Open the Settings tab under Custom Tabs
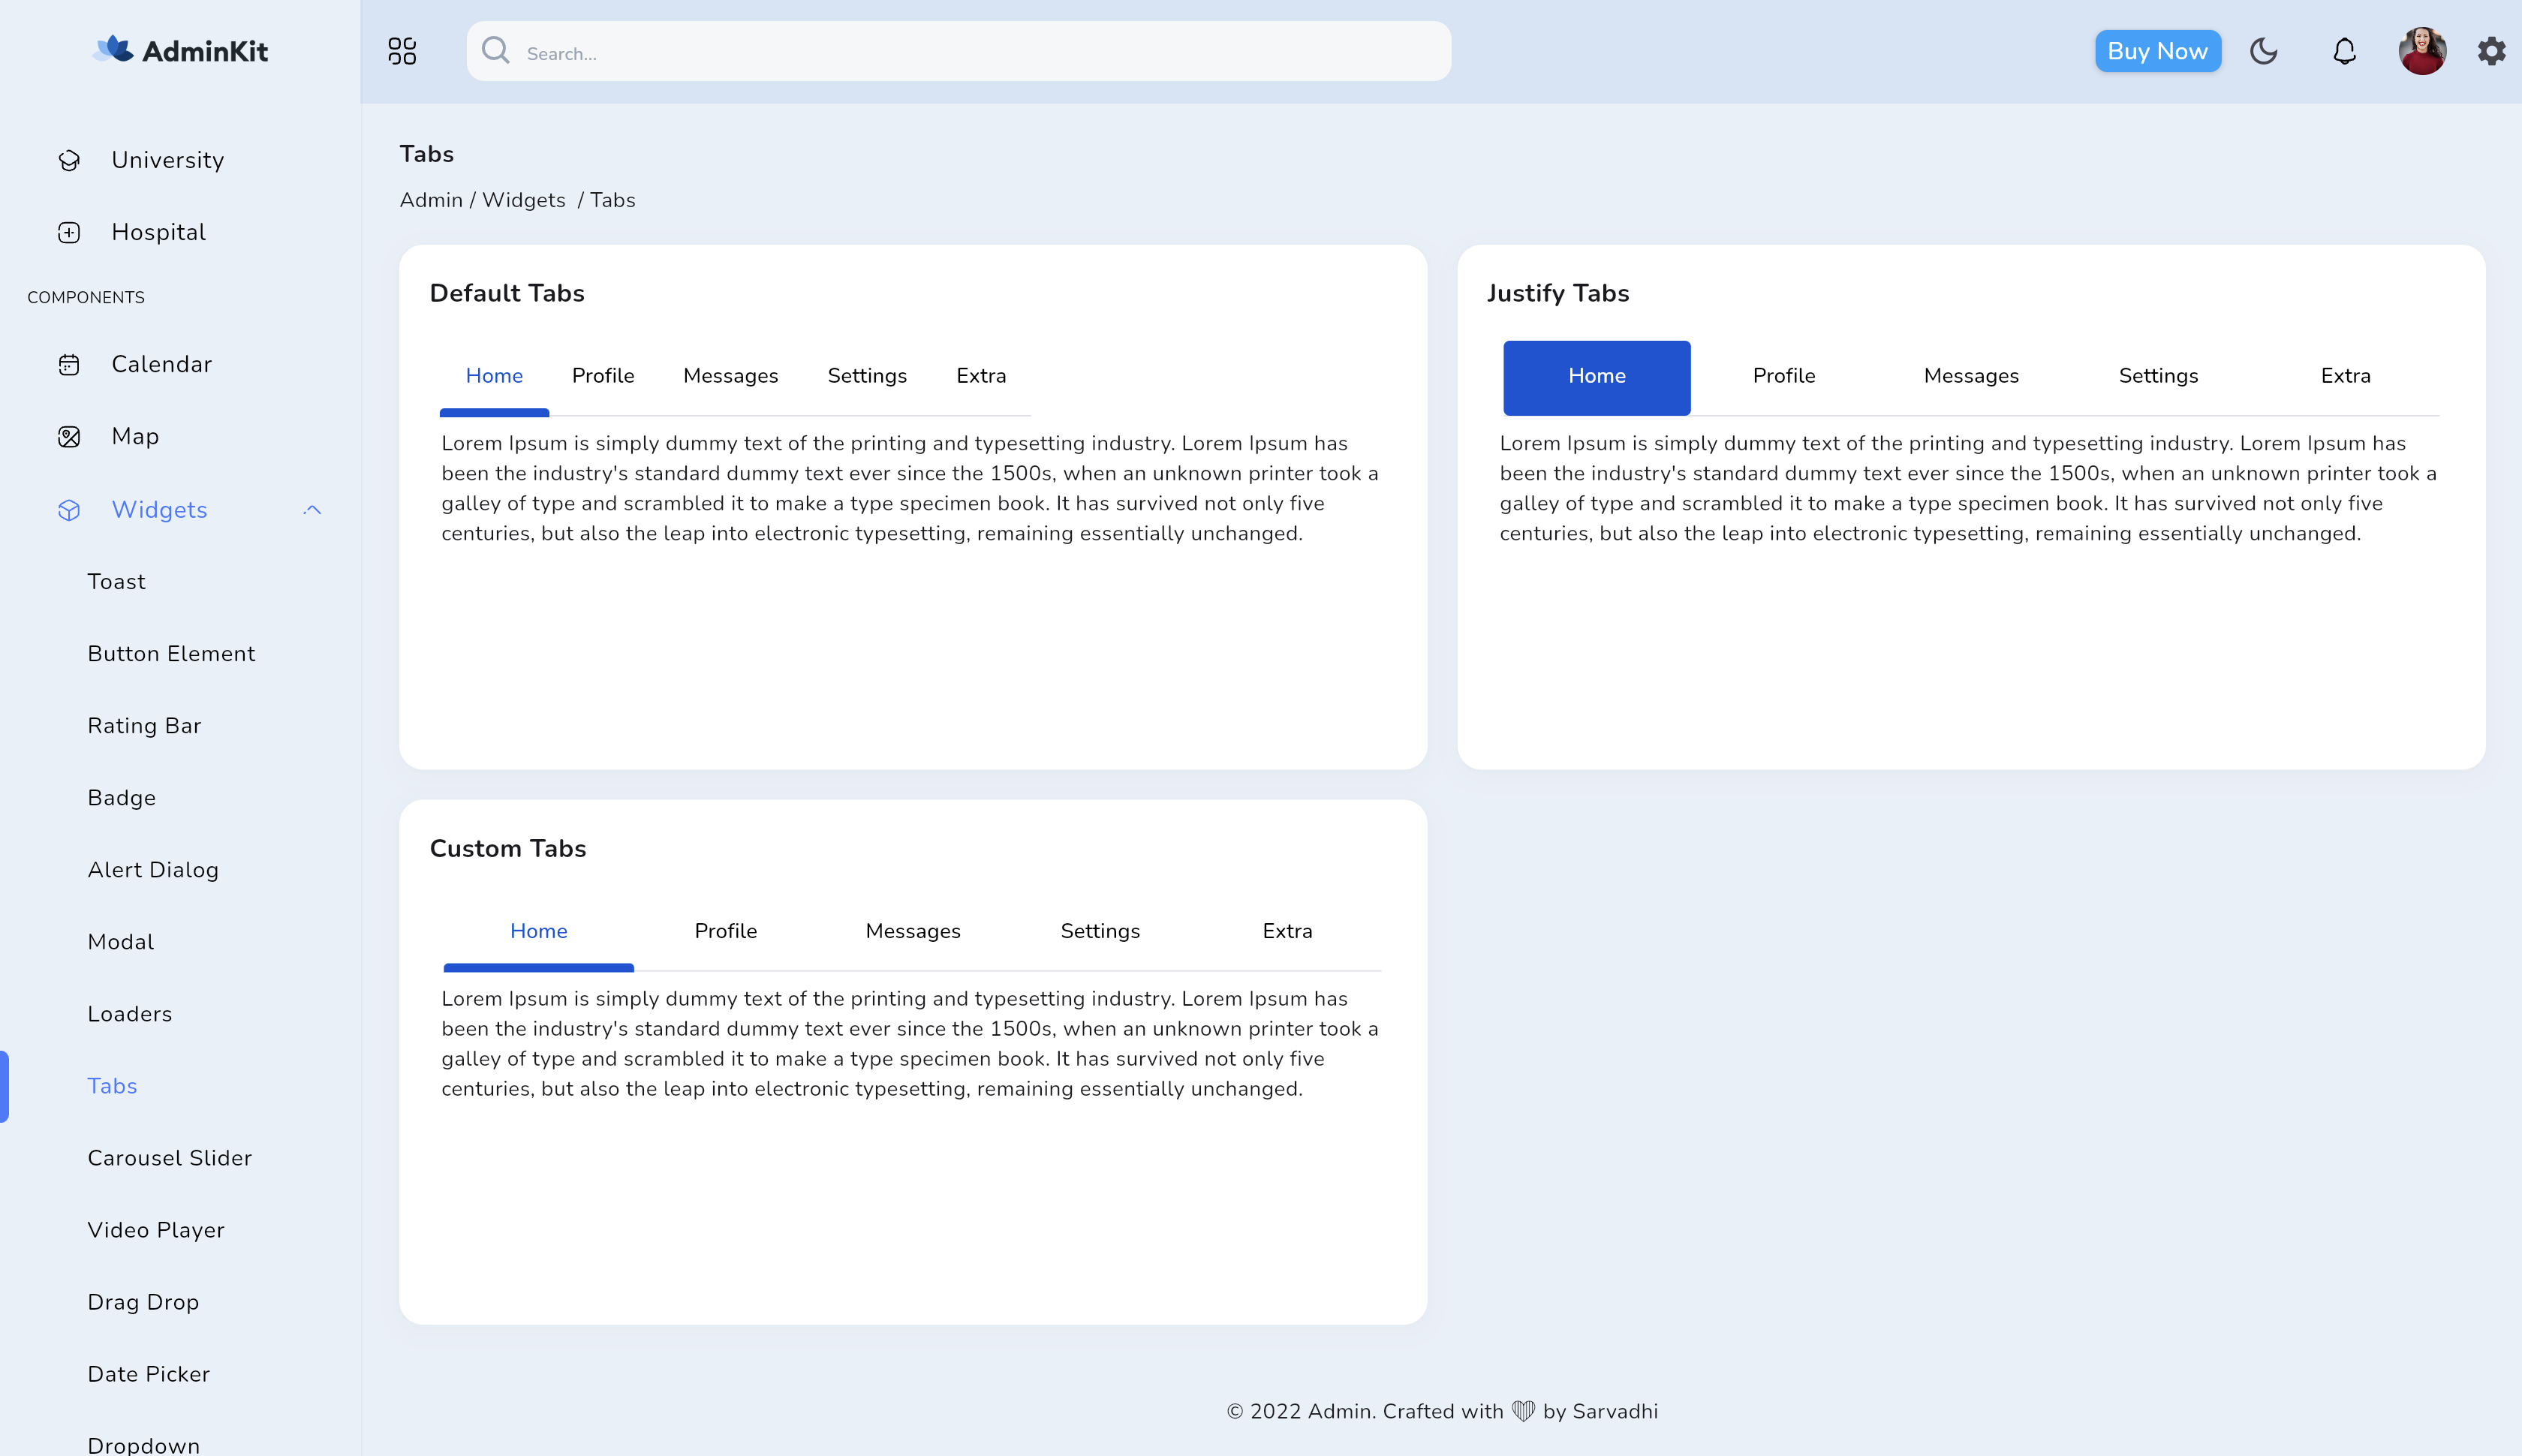 click(x=1100, y=931)
